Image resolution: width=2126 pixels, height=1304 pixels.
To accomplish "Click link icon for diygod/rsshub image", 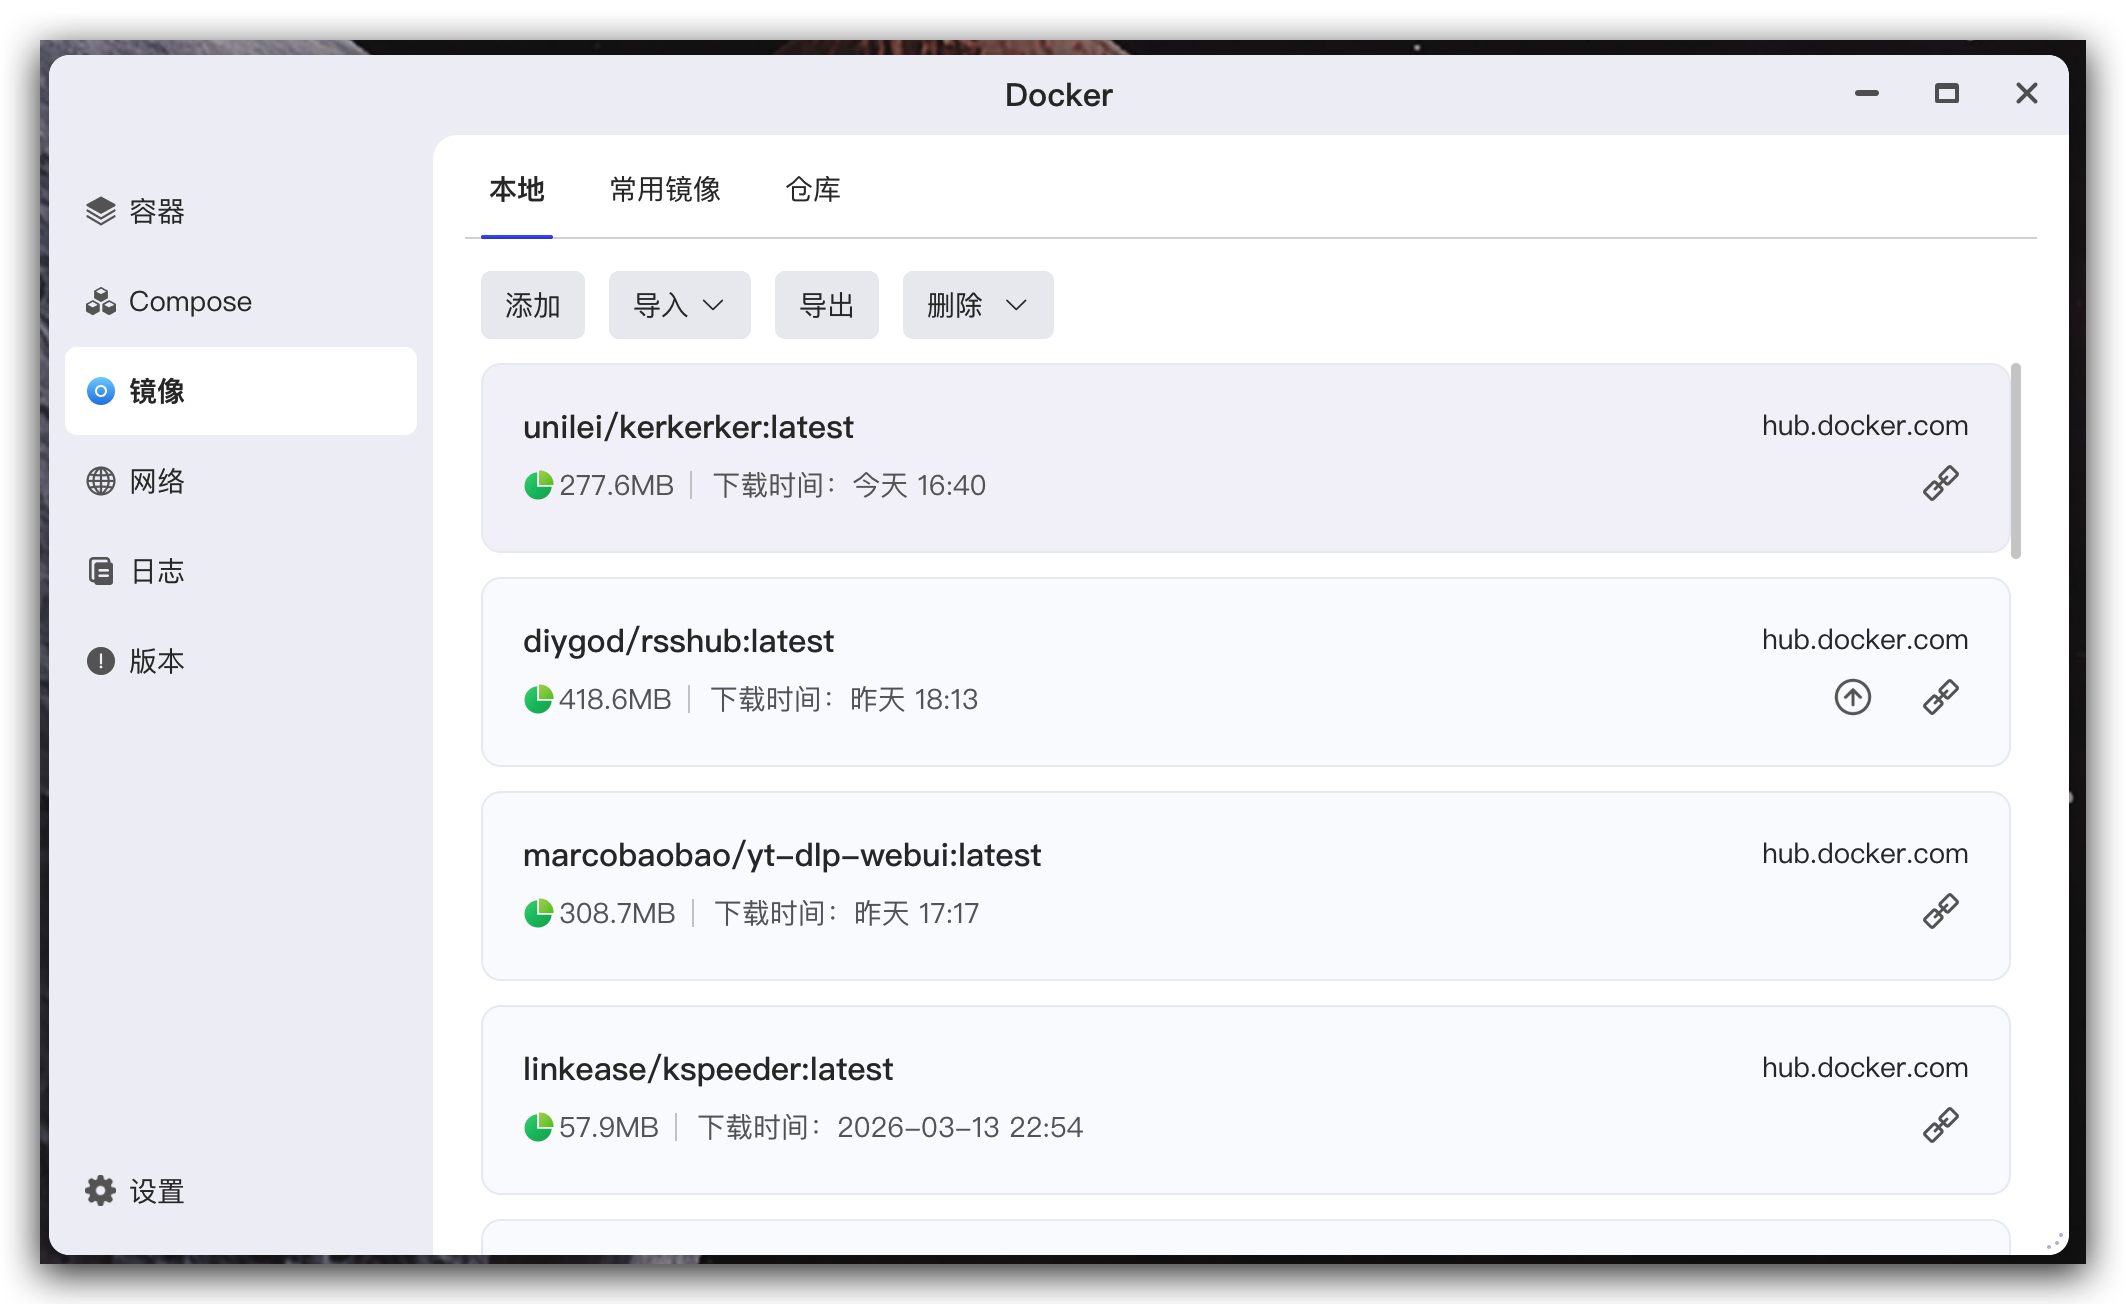I will pyautogui.click(x=1940, y=697).
